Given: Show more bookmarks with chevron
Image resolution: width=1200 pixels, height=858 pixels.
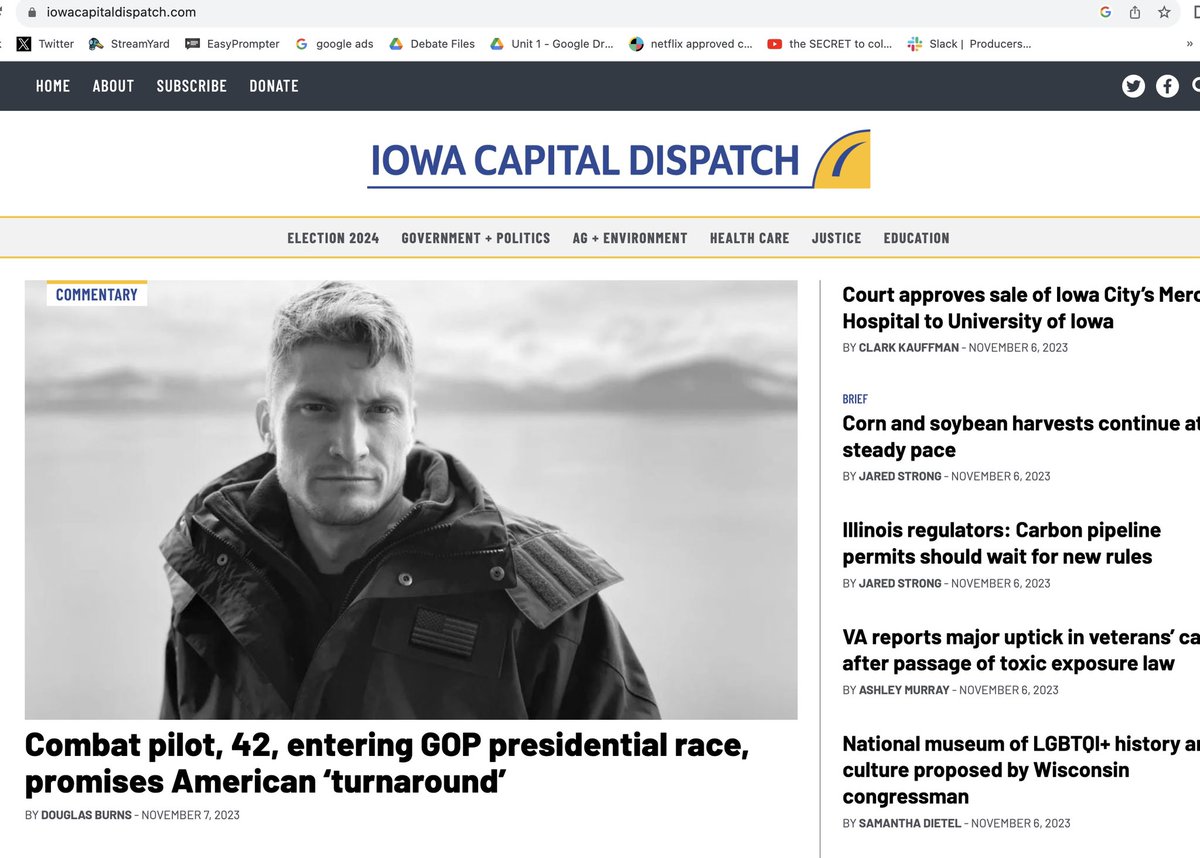Looking at the screenshot, I should (x=1190, y=44).
